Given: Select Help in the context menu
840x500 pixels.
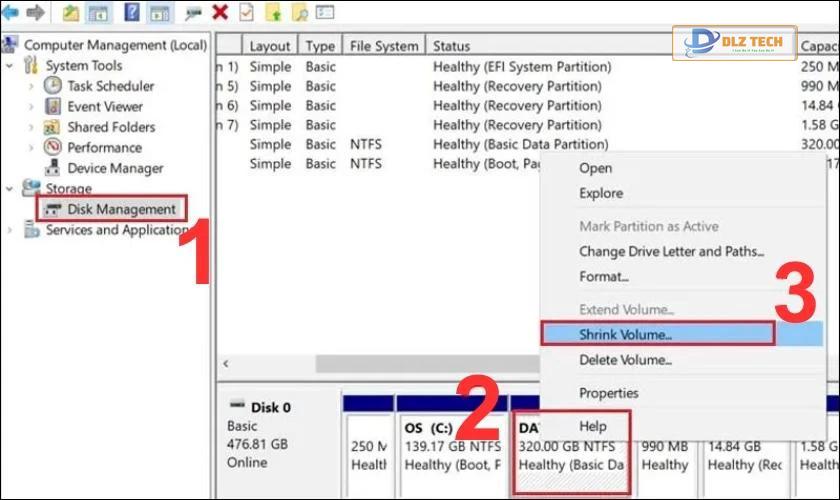Looking at the screenshot, I should click(x=592, y=426).
